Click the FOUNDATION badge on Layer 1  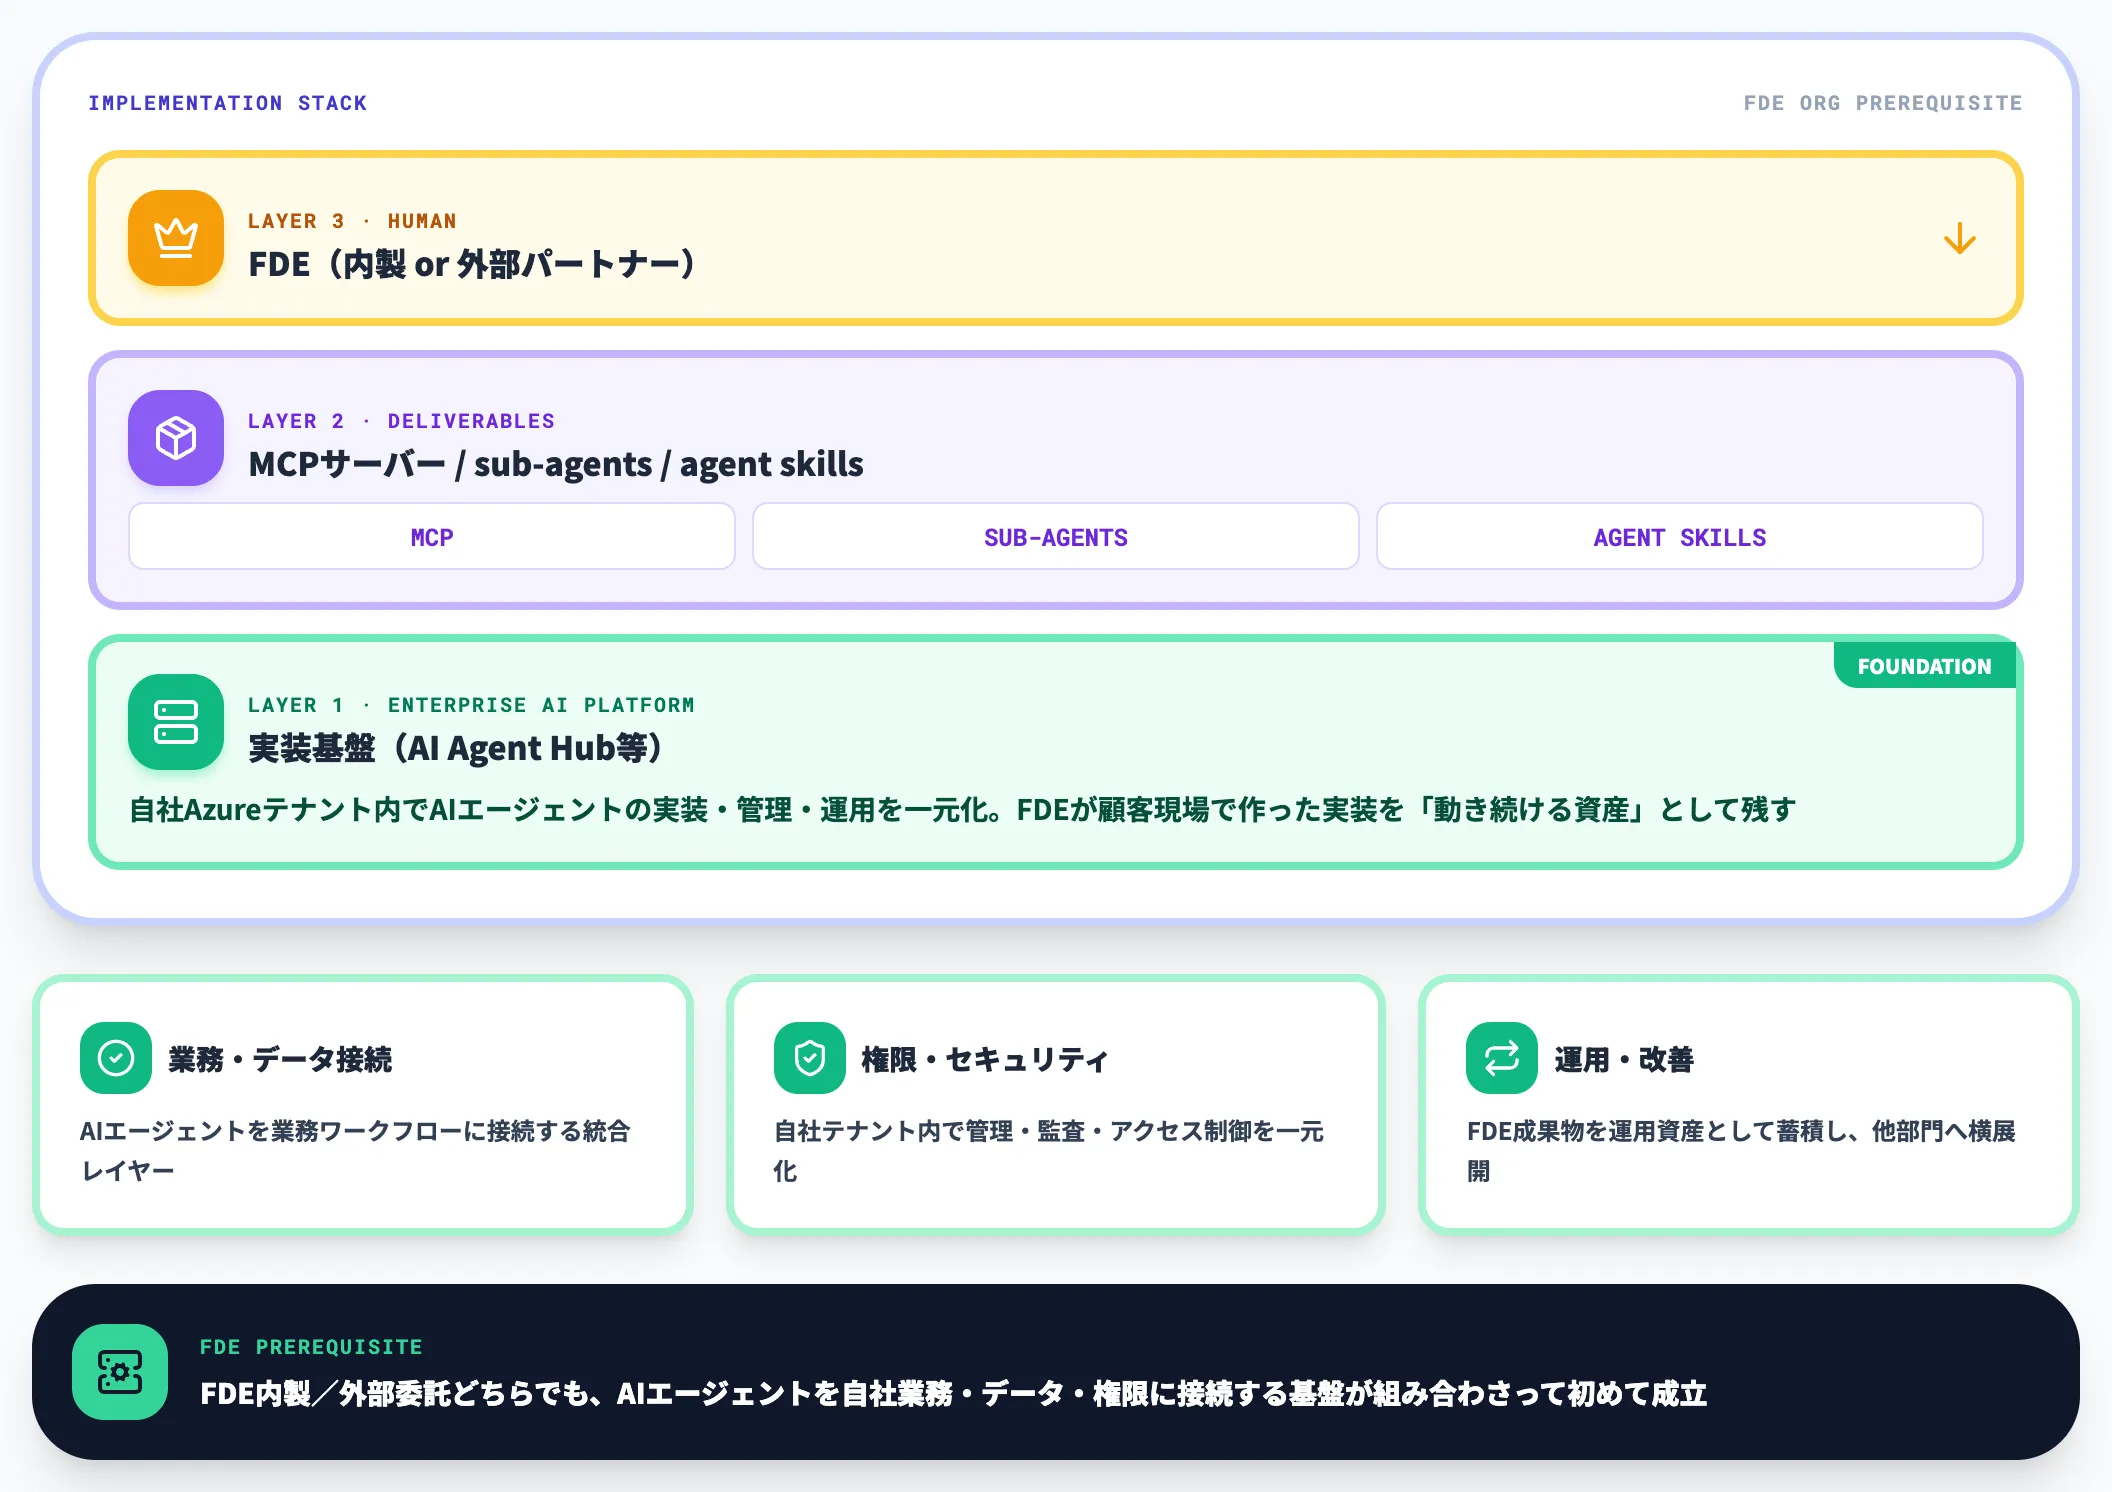click(1925, 666)
